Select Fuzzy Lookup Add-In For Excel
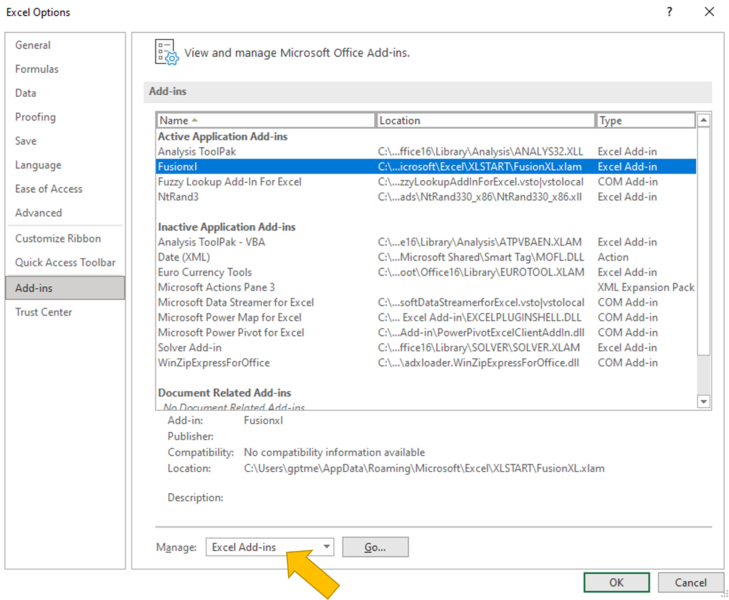The height and width of the screenshot is (600, 729). (426, 182)
